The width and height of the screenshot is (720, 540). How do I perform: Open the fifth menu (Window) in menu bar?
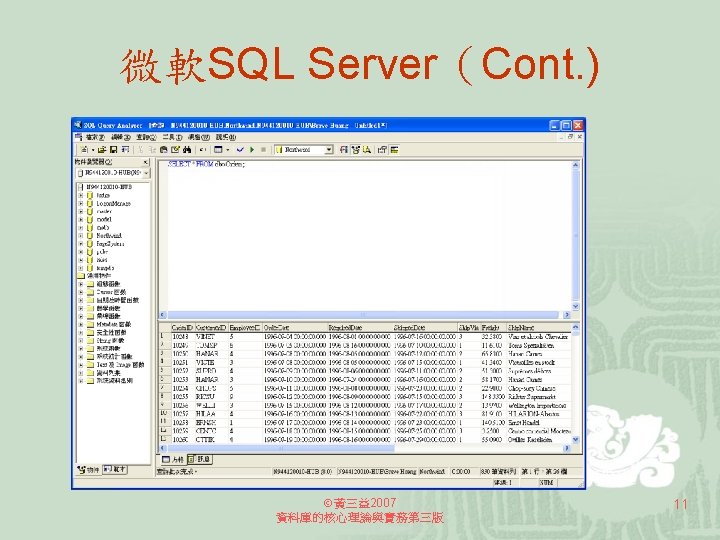click(198, 137)
